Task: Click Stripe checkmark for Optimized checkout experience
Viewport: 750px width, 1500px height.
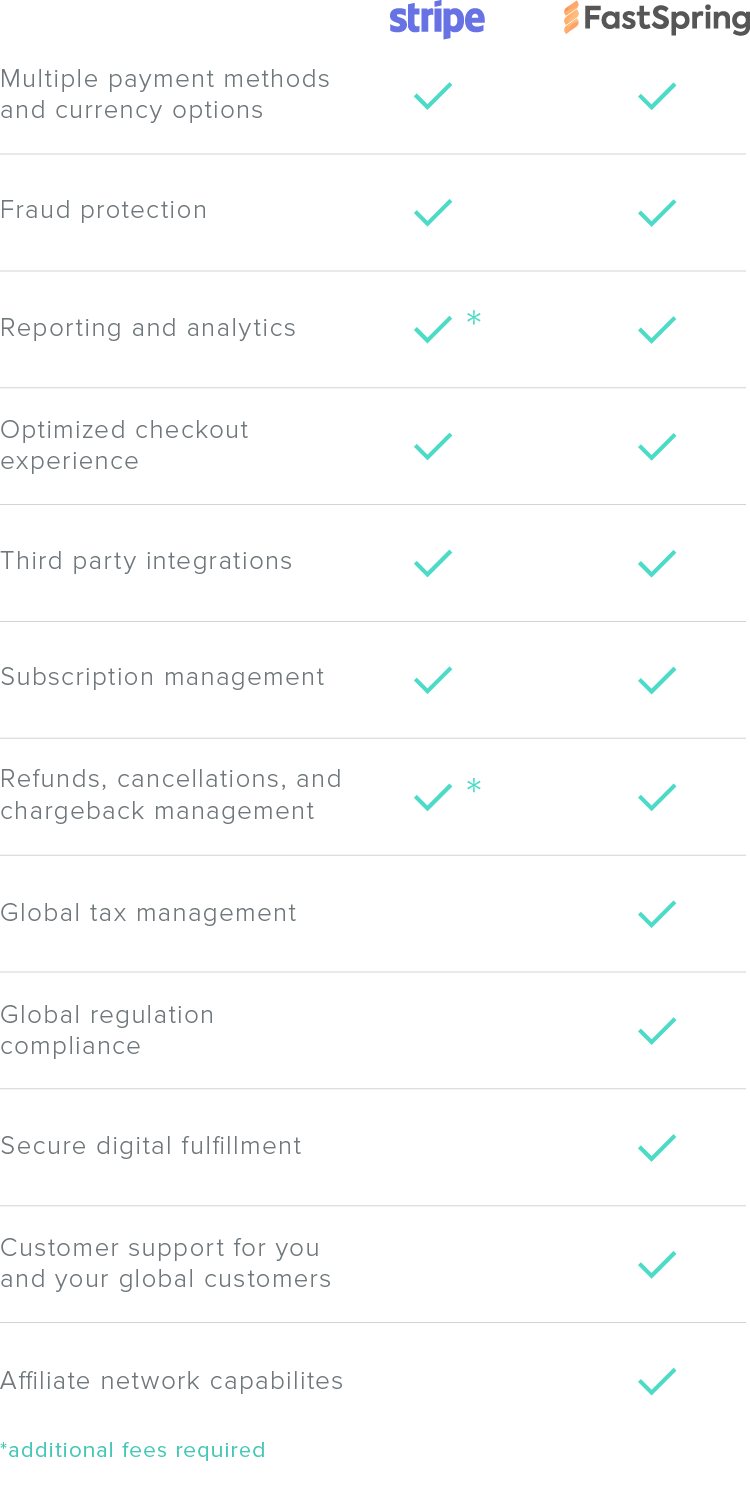Action: click(433, 446)
